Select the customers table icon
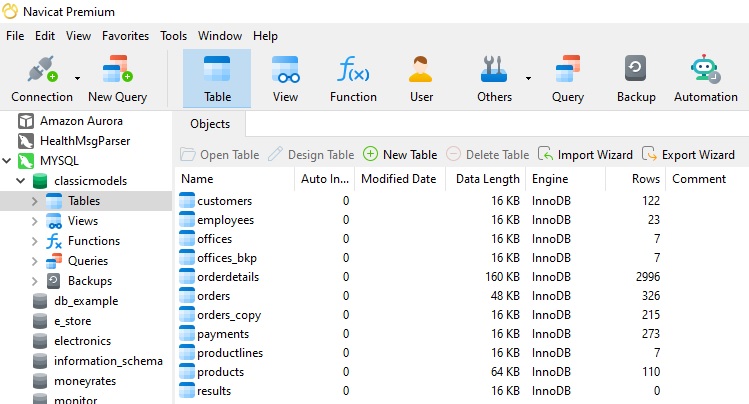This screenshot has width=749, height=404. (187, 201)
